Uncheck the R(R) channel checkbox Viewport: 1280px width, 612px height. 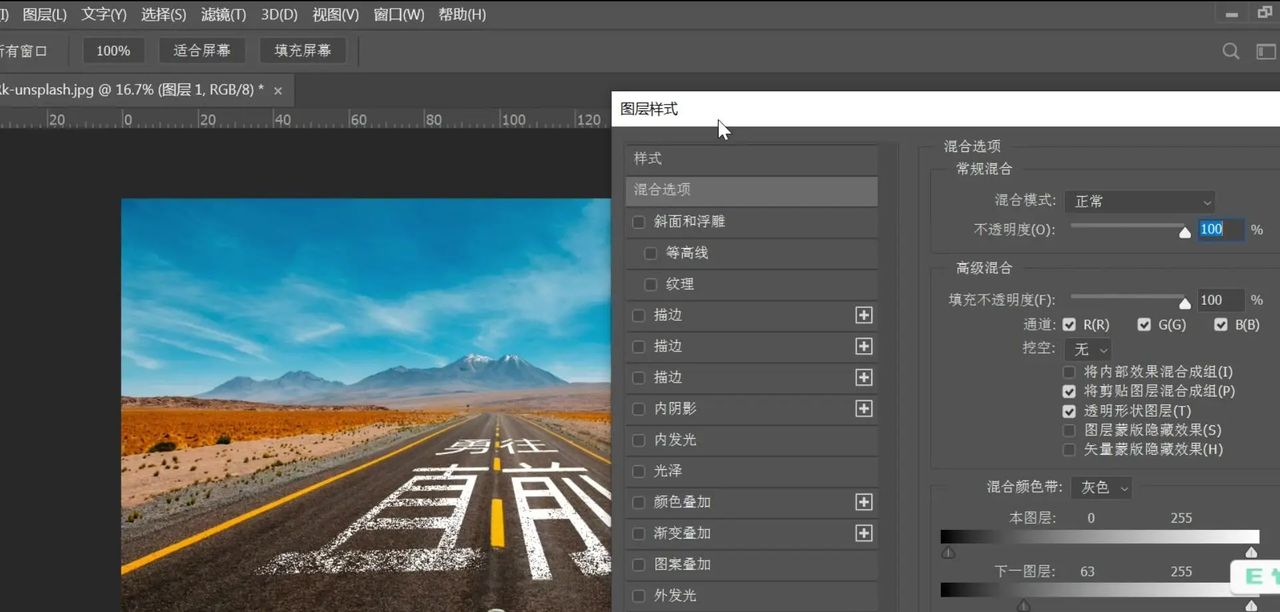click(1070, 325)
